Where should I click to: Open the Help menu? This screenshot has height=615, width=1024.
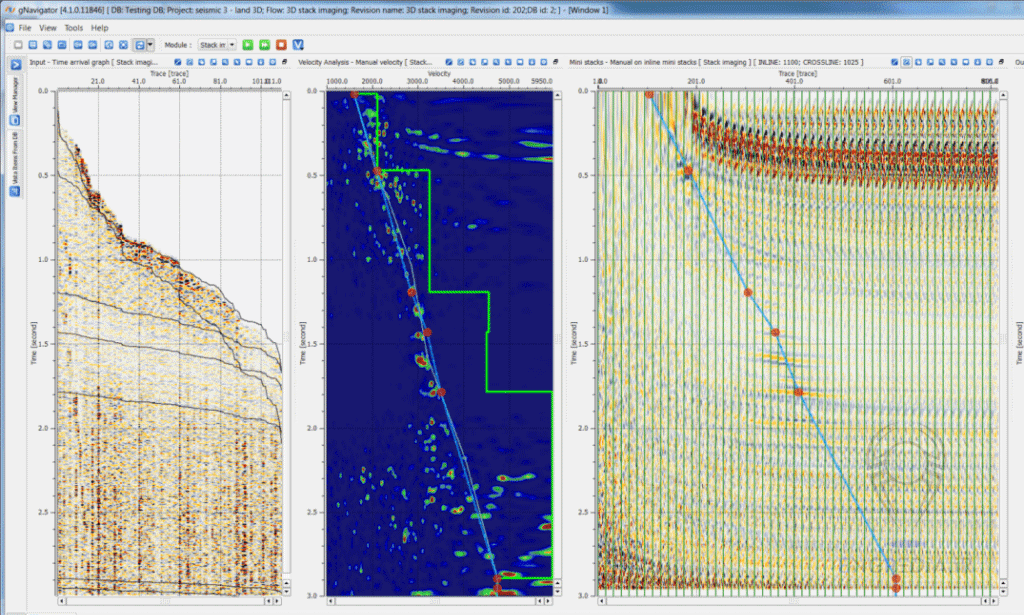(x=100, y=28)
